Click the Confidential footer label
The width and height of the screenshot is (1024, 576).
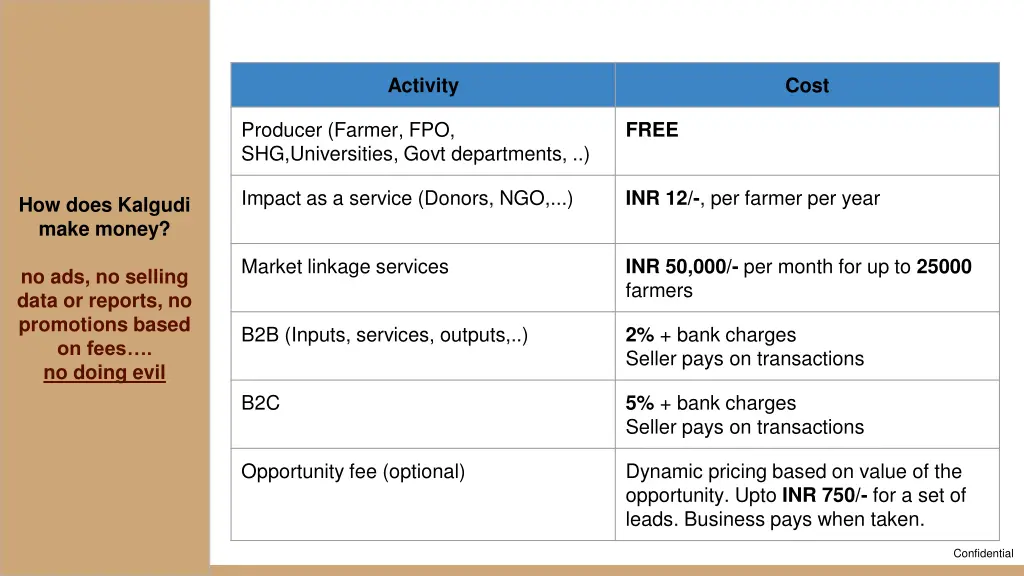tap(983, 553)
